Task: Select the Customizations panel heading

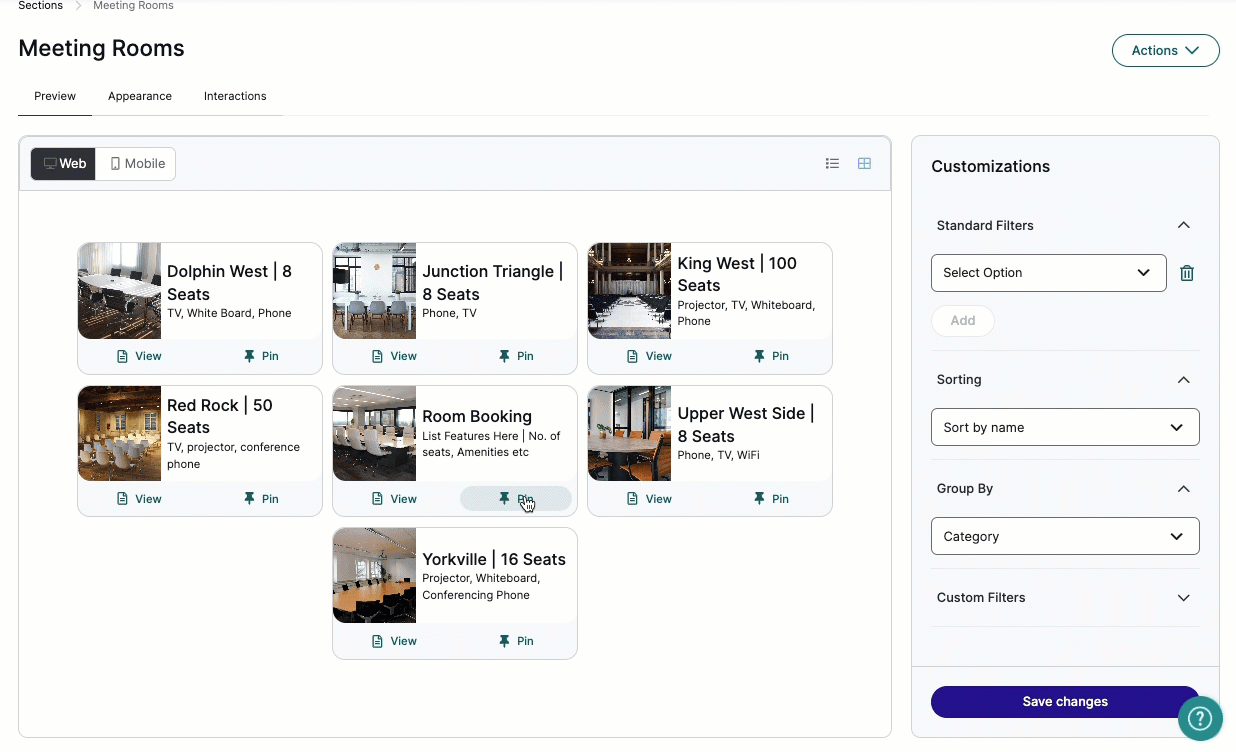Action: [x=990, y=167]
